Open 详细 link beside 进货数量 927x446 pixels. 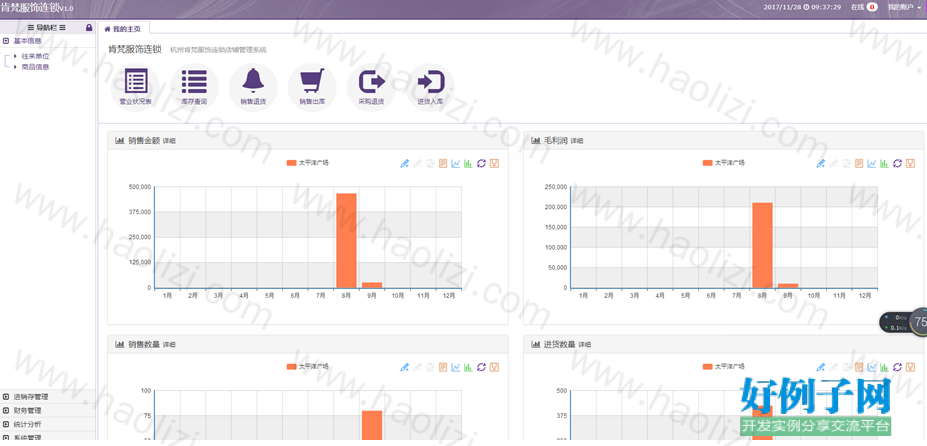[584, 344]
